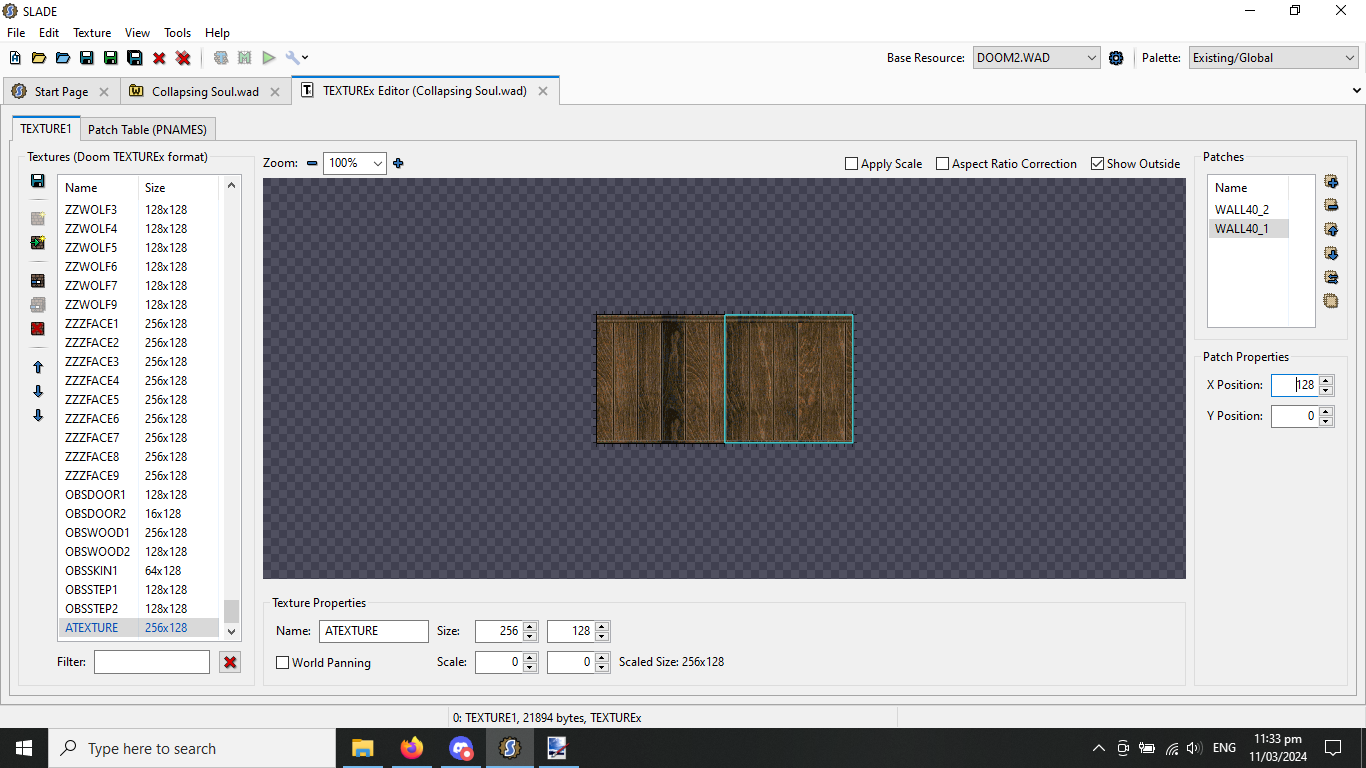Viewport: 1366px width, 768px height.
Task: Click Add Patch plus icon
Action: 1331,181
